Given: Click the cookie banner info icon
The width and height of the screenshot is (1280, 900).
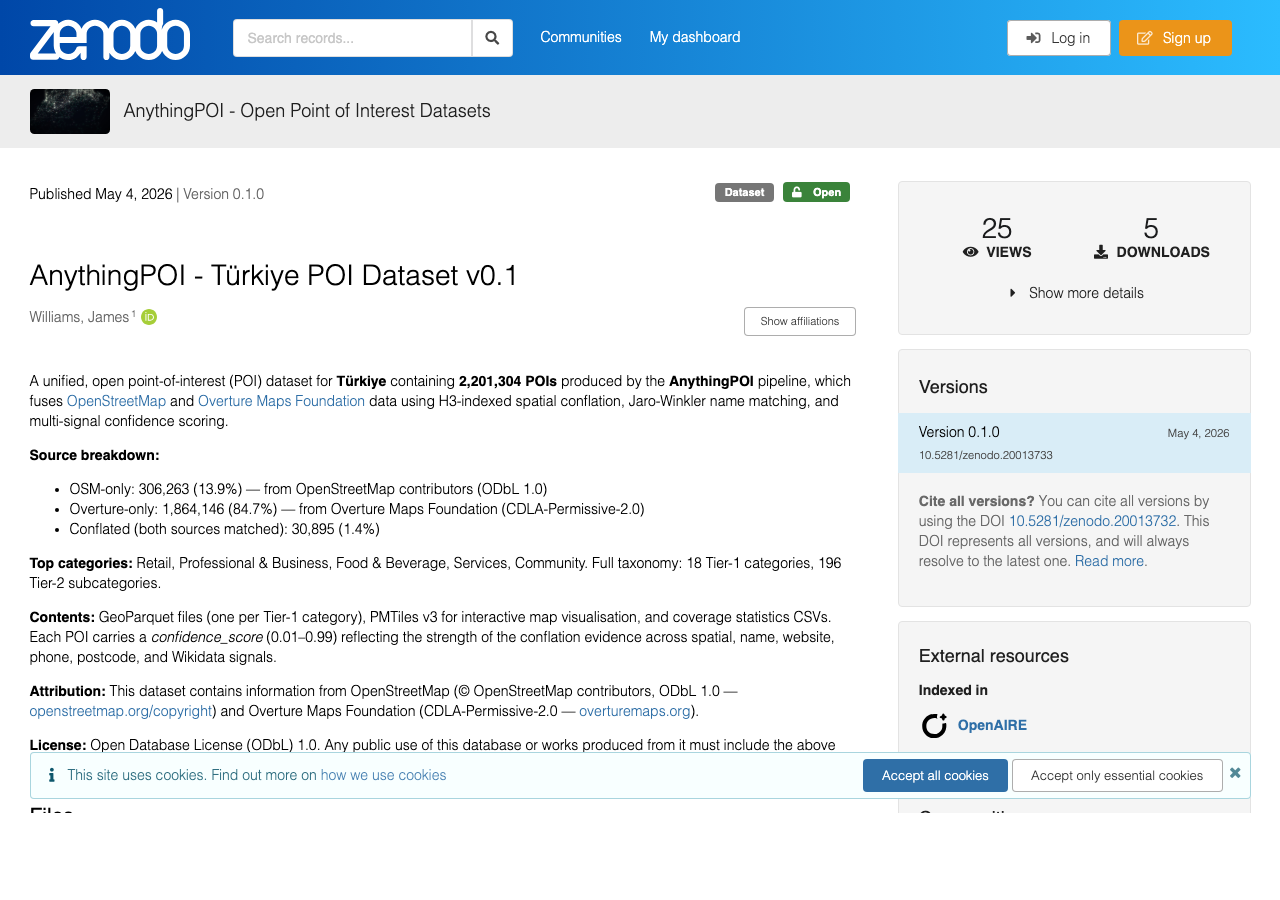Looking at the screenshot, I should (51, 775).
